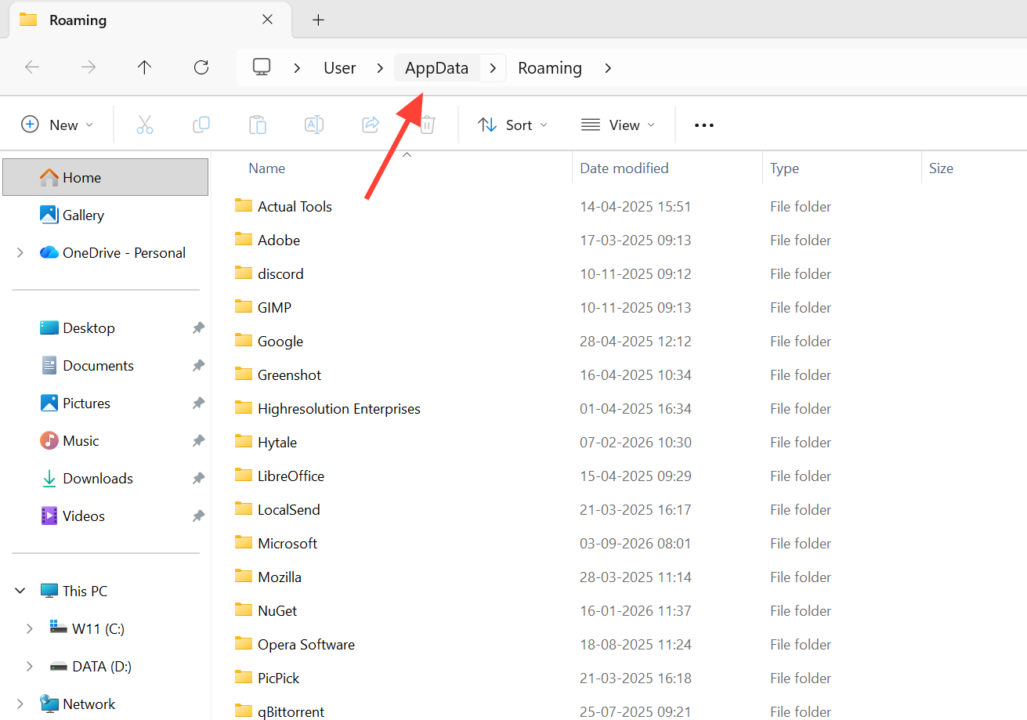Sort by the Size column header
Viewport: 1027px width, 720px height.
[x=941, y=168]
